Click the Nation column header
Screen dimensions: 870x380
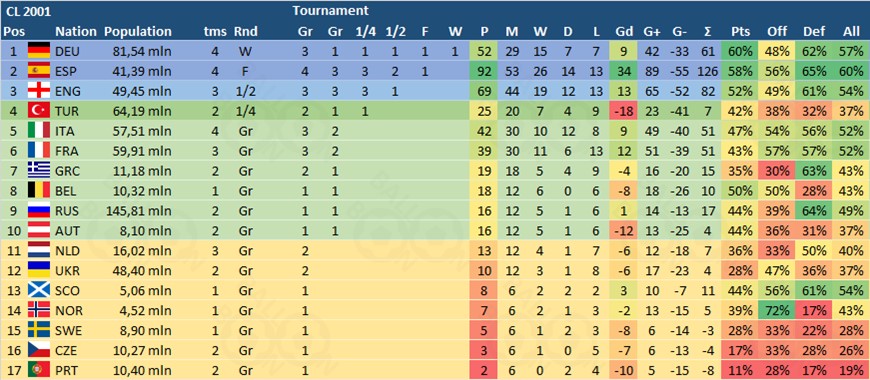pyautogui.click(x=76, y=32)
